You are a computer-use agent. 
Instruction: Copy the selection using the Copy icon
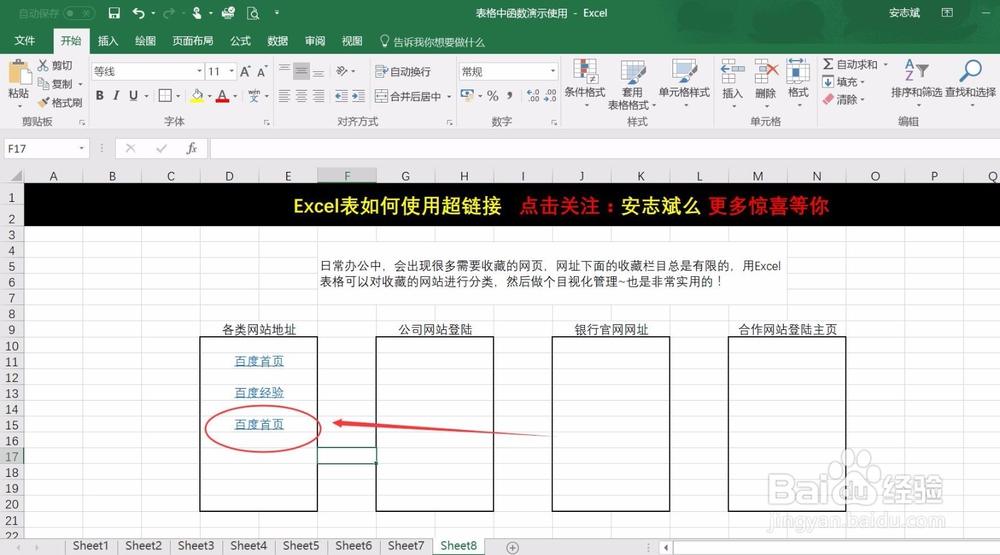(x=43, y=84)
